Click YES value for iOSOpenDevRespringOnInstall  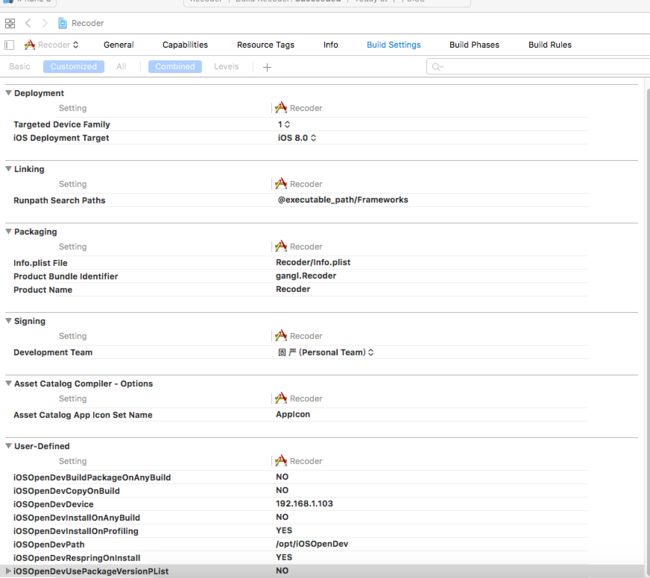pos(284,557)
